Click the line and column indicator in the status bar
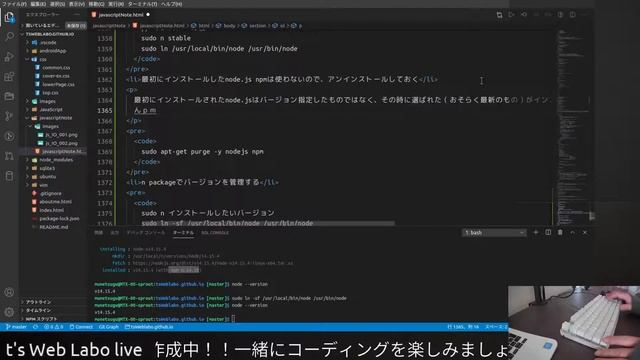 (x=464, y=327)
